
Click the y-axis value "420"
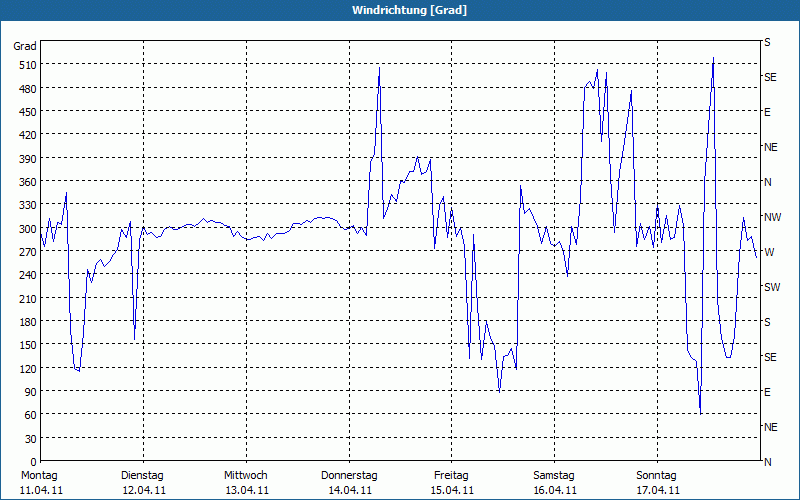[28, 135]
